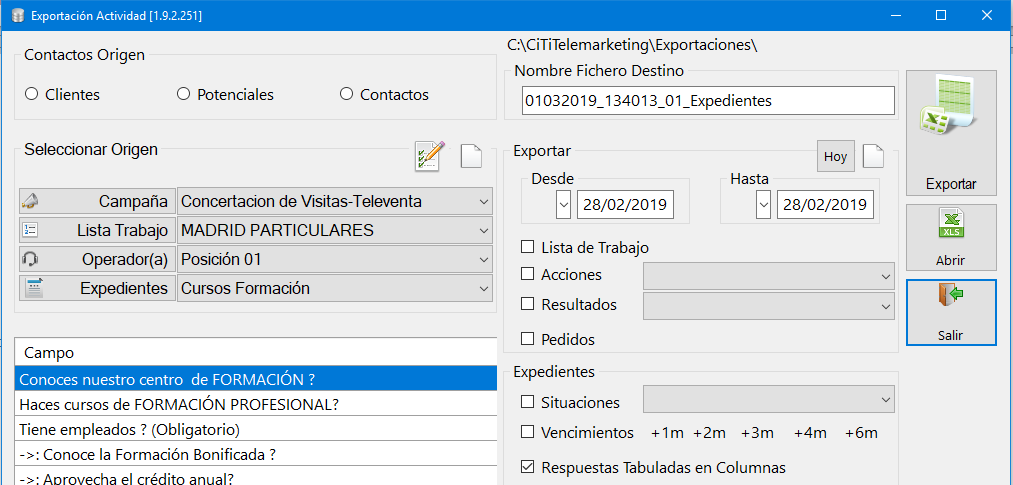Open exported file with Abrir XLS icon
Screen dimensions: 1013x485
[951, 237]
